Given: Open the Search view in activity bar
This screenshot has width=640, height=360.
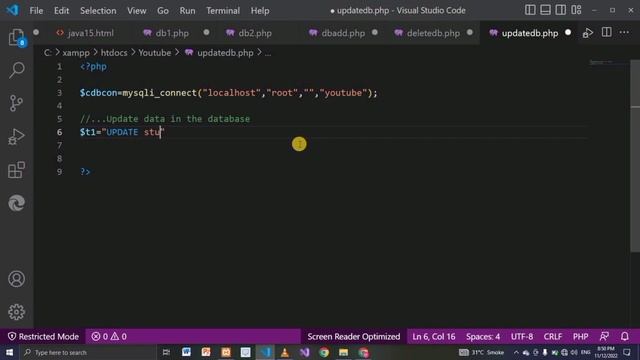Looking at the screenshot, I should click(16, 70).
